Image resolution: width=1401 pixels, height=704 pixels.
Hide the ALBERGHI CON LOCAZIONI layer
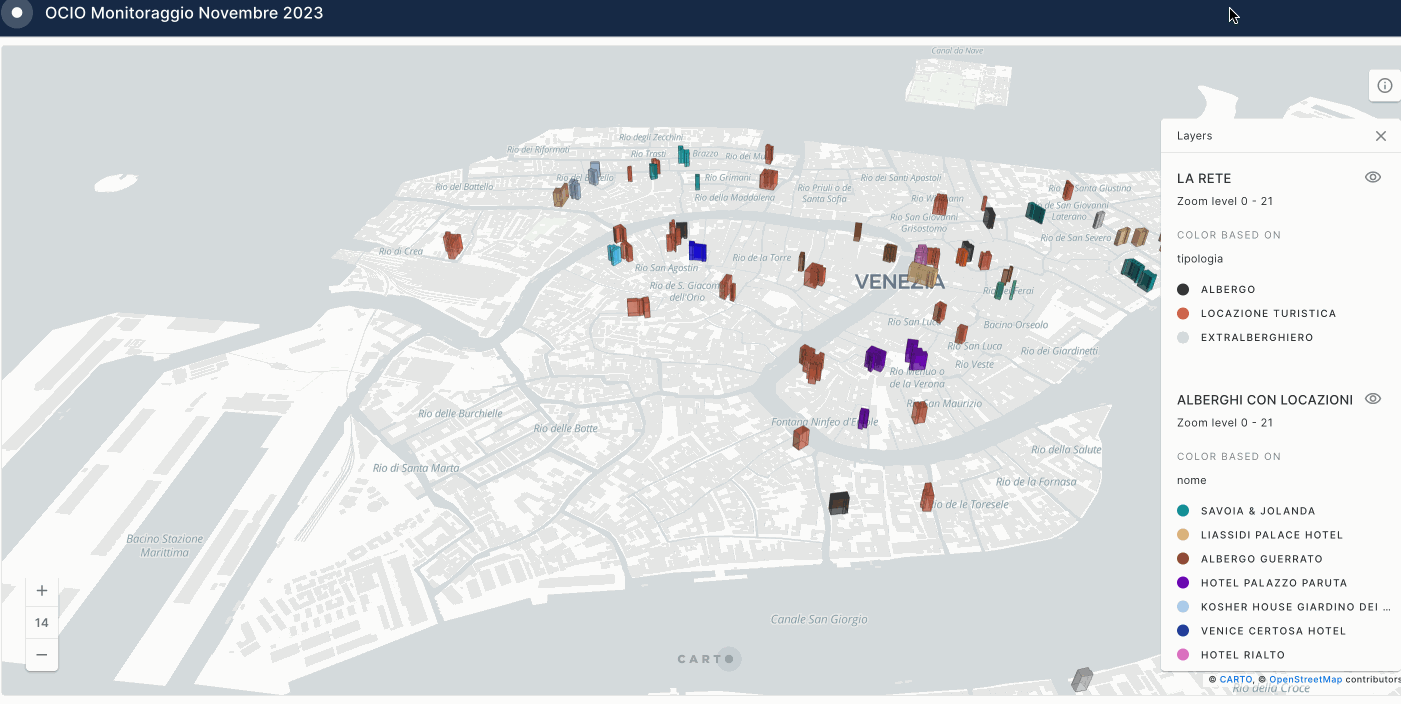[x=1373, y=398]
